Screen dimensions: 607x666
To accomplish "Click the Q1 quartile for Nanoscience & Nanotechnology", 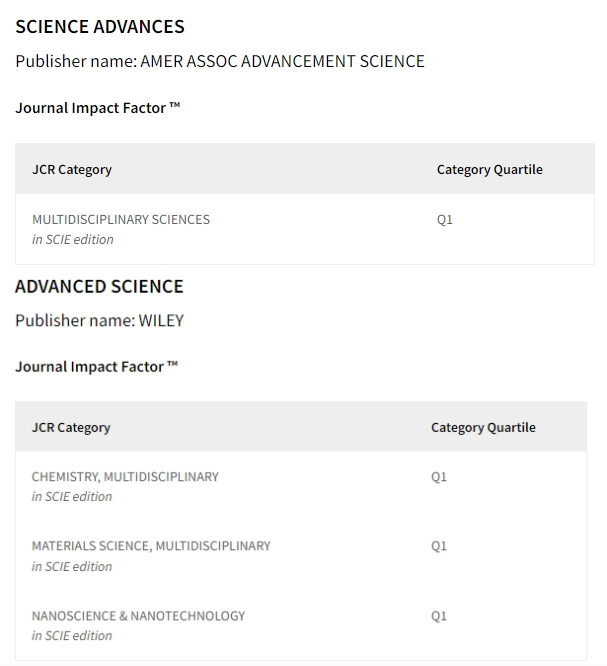I will pyautogui.click(x=439, y=616).
